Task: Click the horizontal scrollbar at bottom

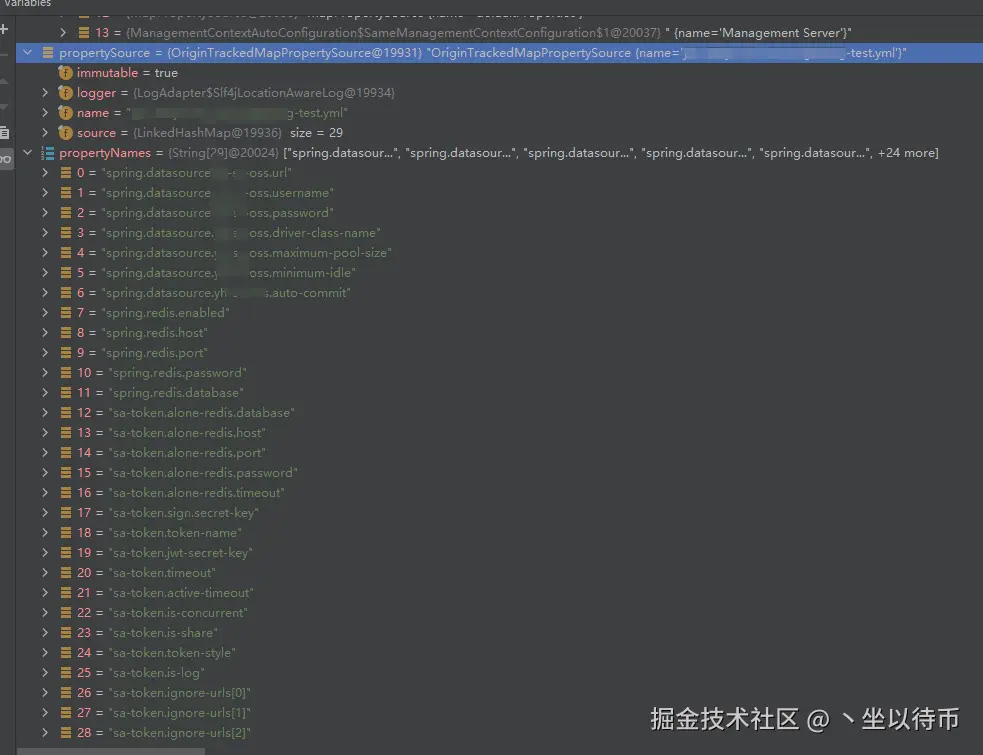Action: point(110,751)
